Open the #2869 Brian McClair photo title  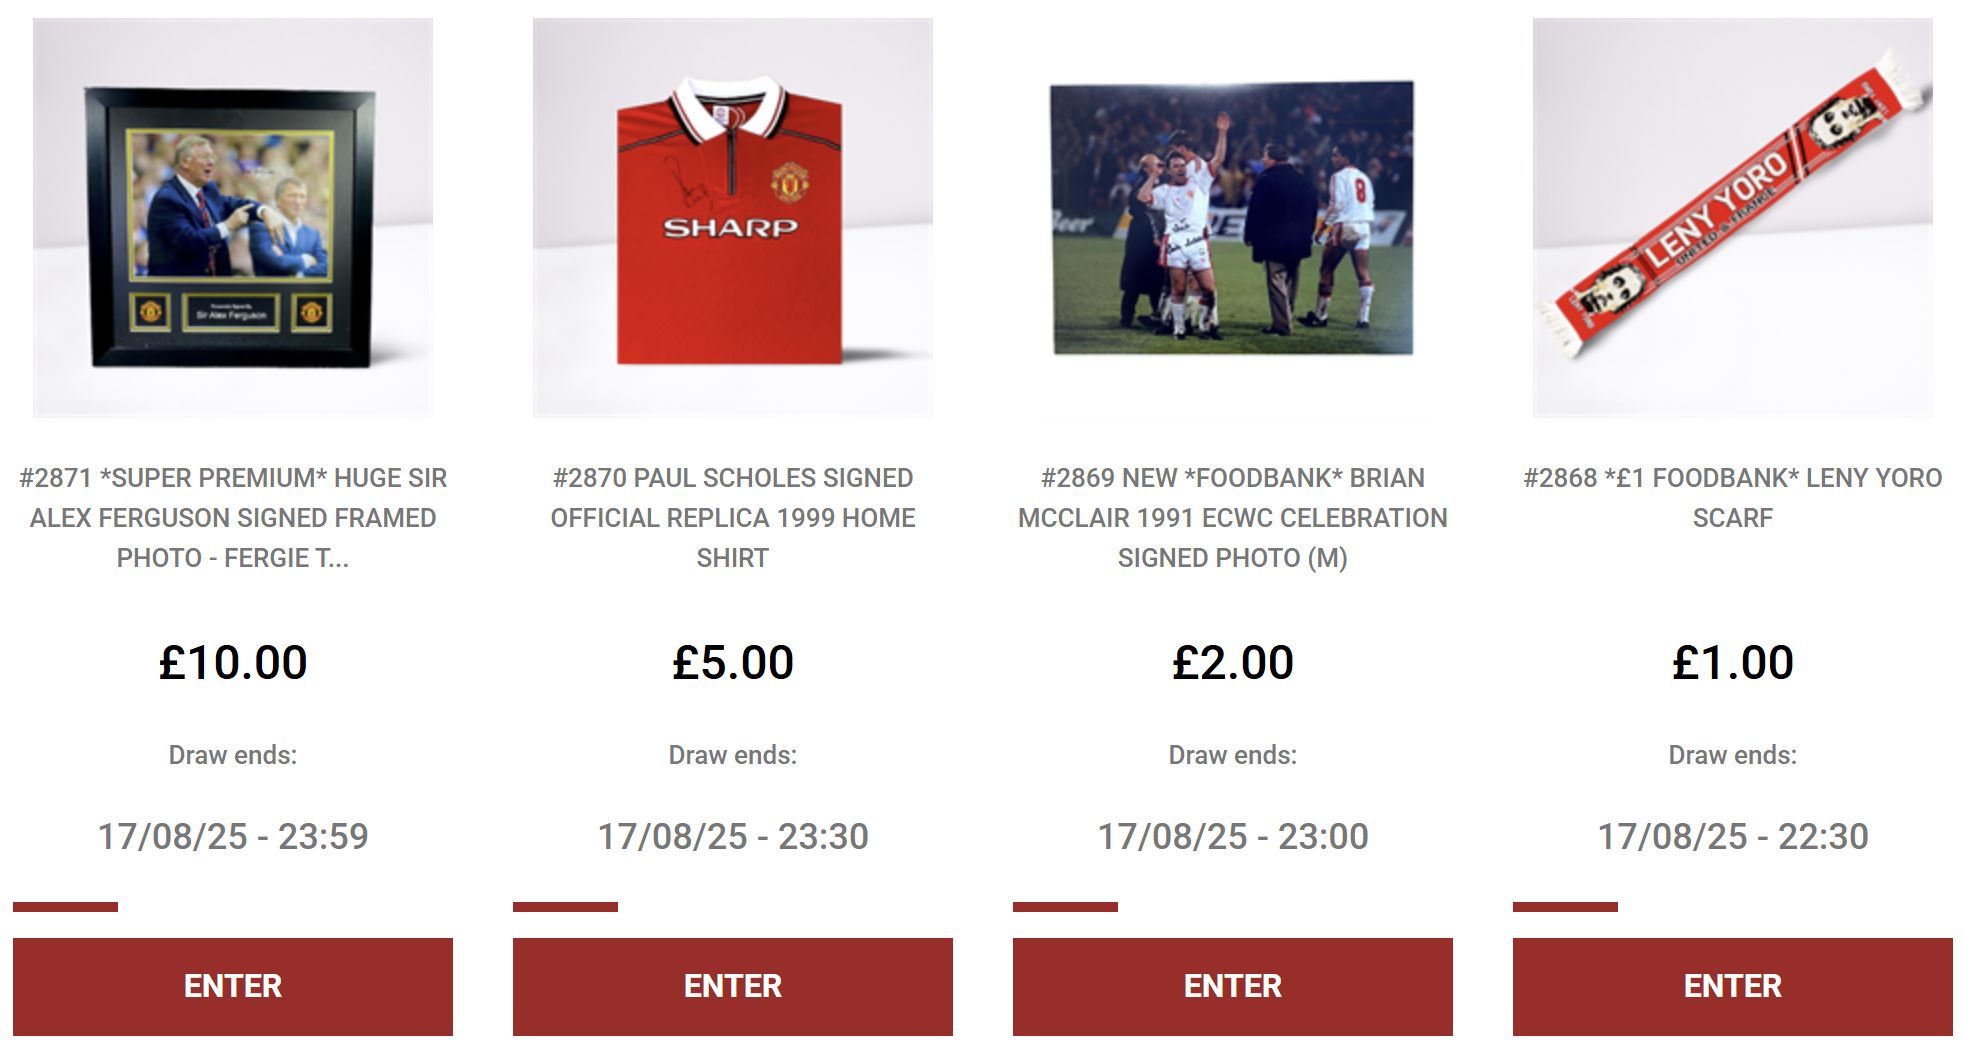[1233, 518]
